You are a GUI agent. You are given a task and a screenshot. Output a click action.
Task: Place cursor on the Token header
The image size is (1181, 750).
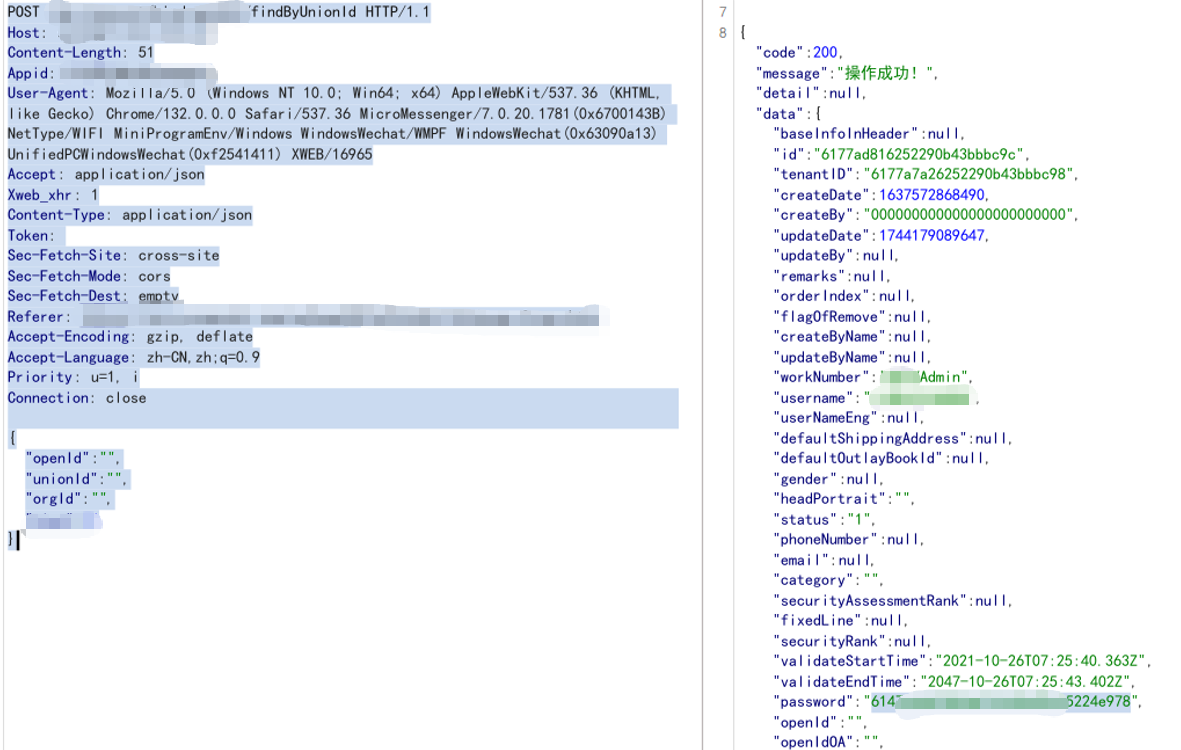tap(30, 236)
